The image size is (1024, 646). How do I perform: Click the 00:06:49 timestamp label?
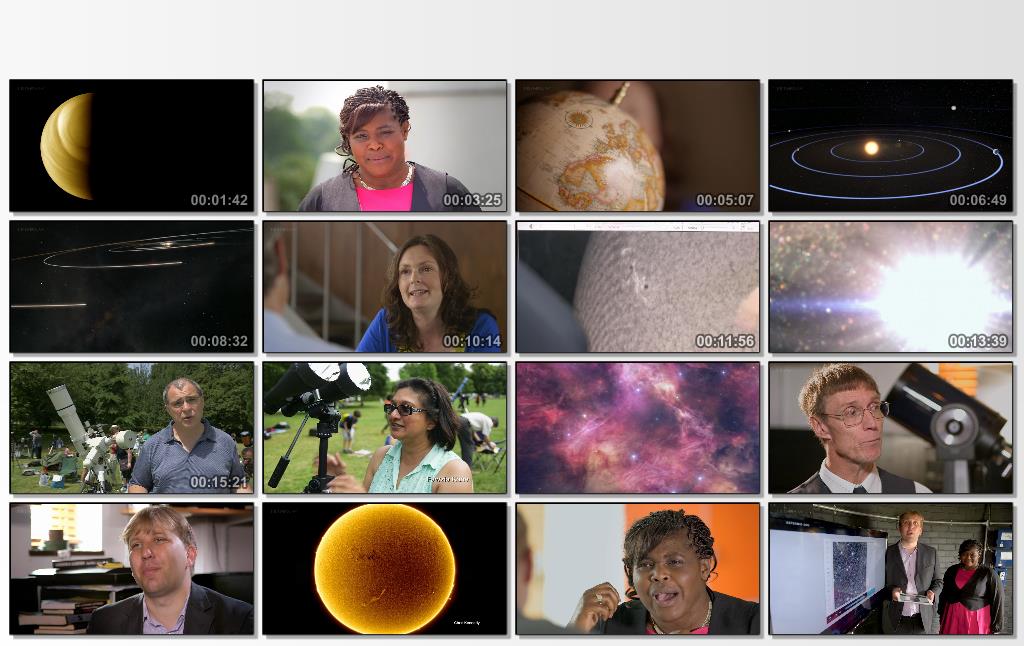[x=978, y=201]
